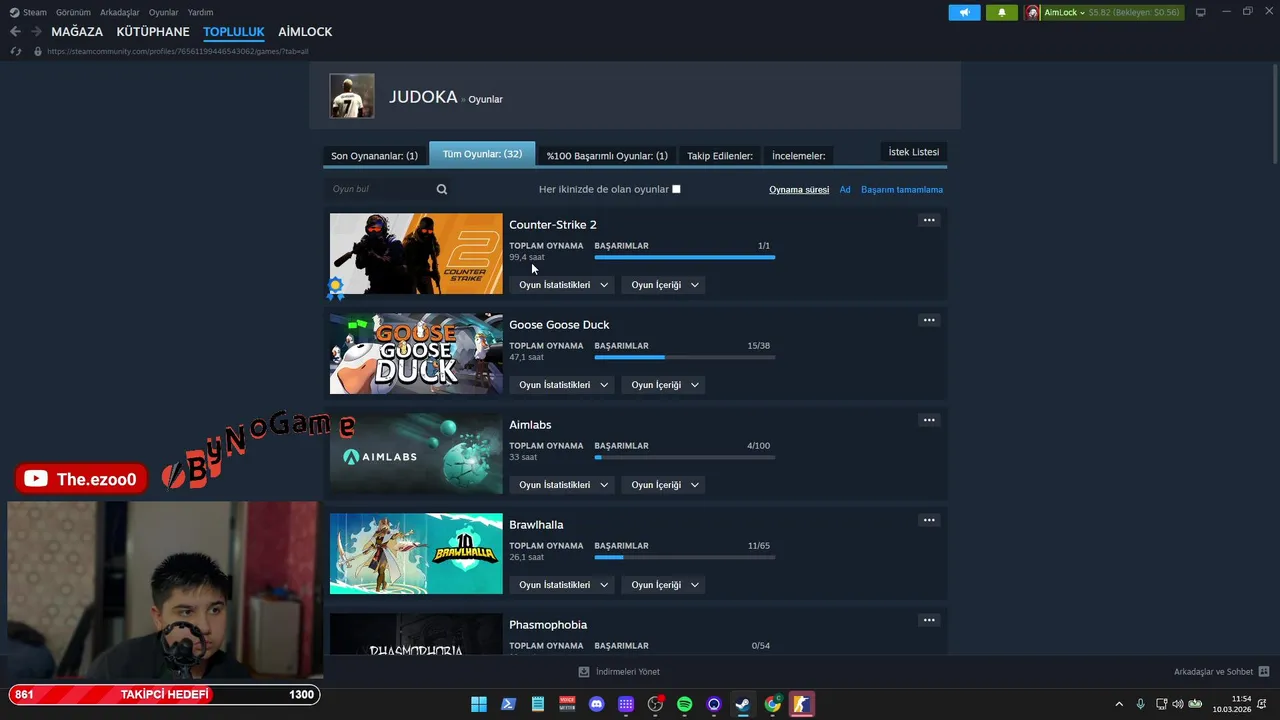Open the Counter-Strike 2 game thumbnail
Viewport: 1280px width, 720px height.
point(416,254)
